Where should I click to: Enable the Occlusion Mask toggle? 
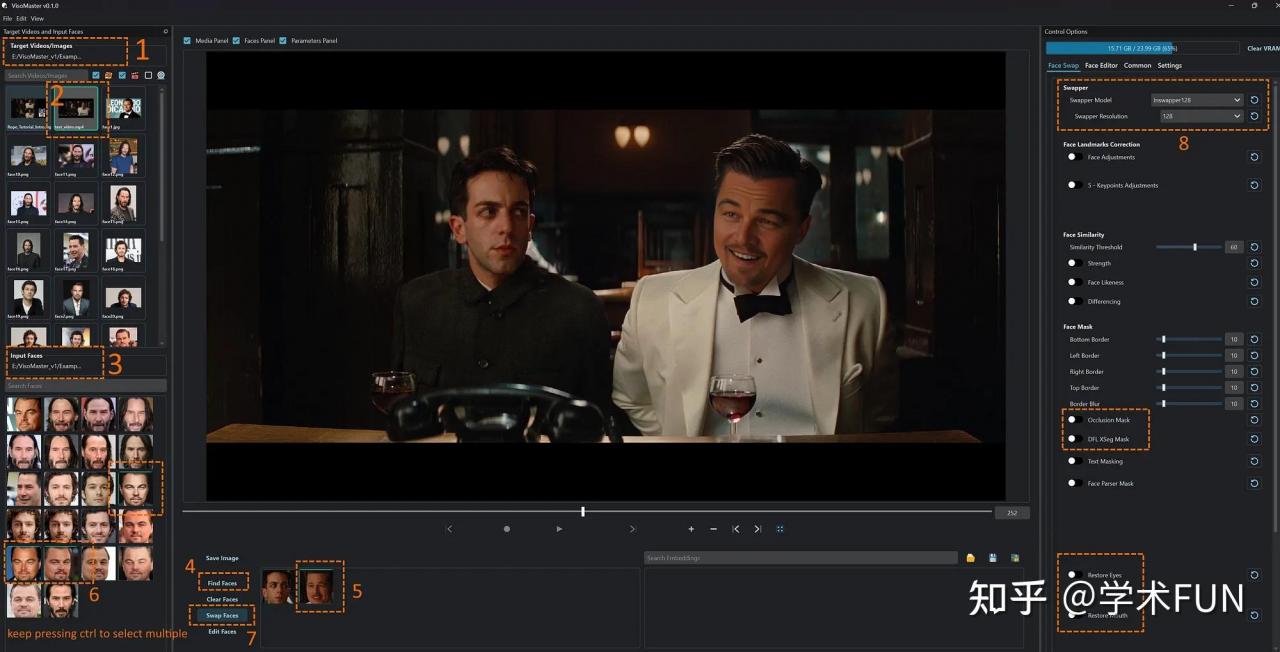point(1073,420)
